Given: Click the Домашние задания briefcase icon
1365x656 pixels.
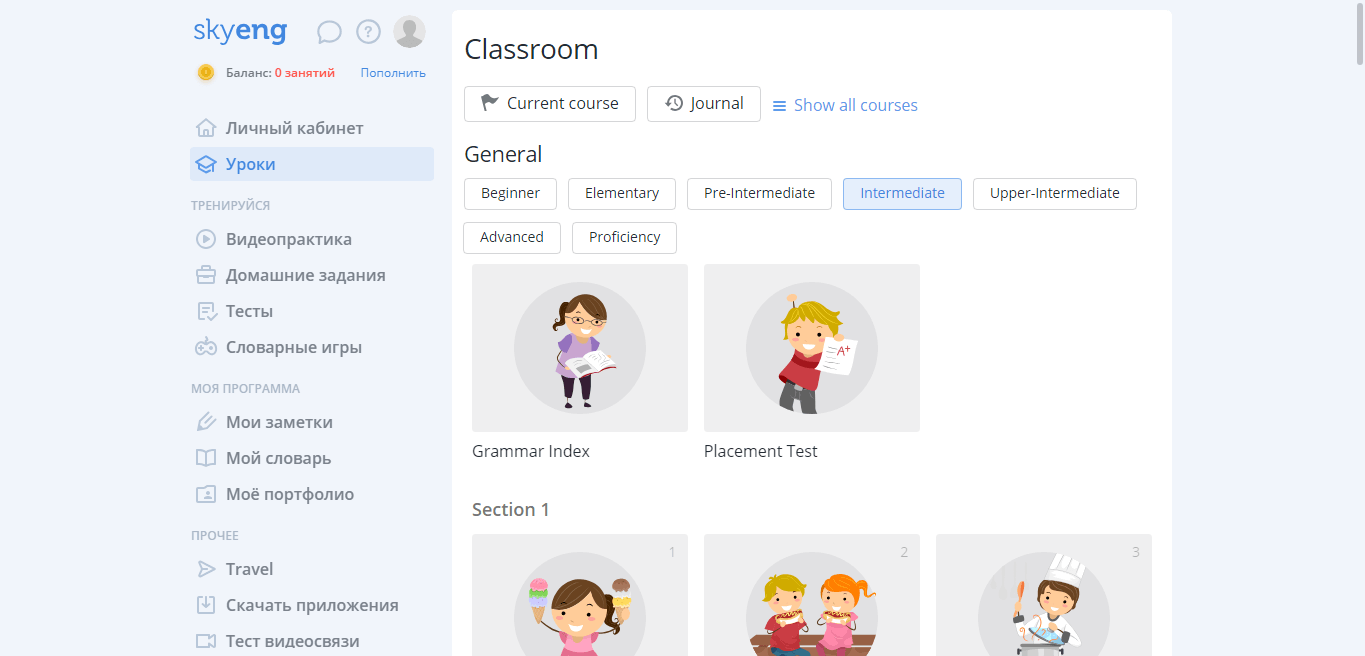Looking at the screenshot, I should 206,275.
